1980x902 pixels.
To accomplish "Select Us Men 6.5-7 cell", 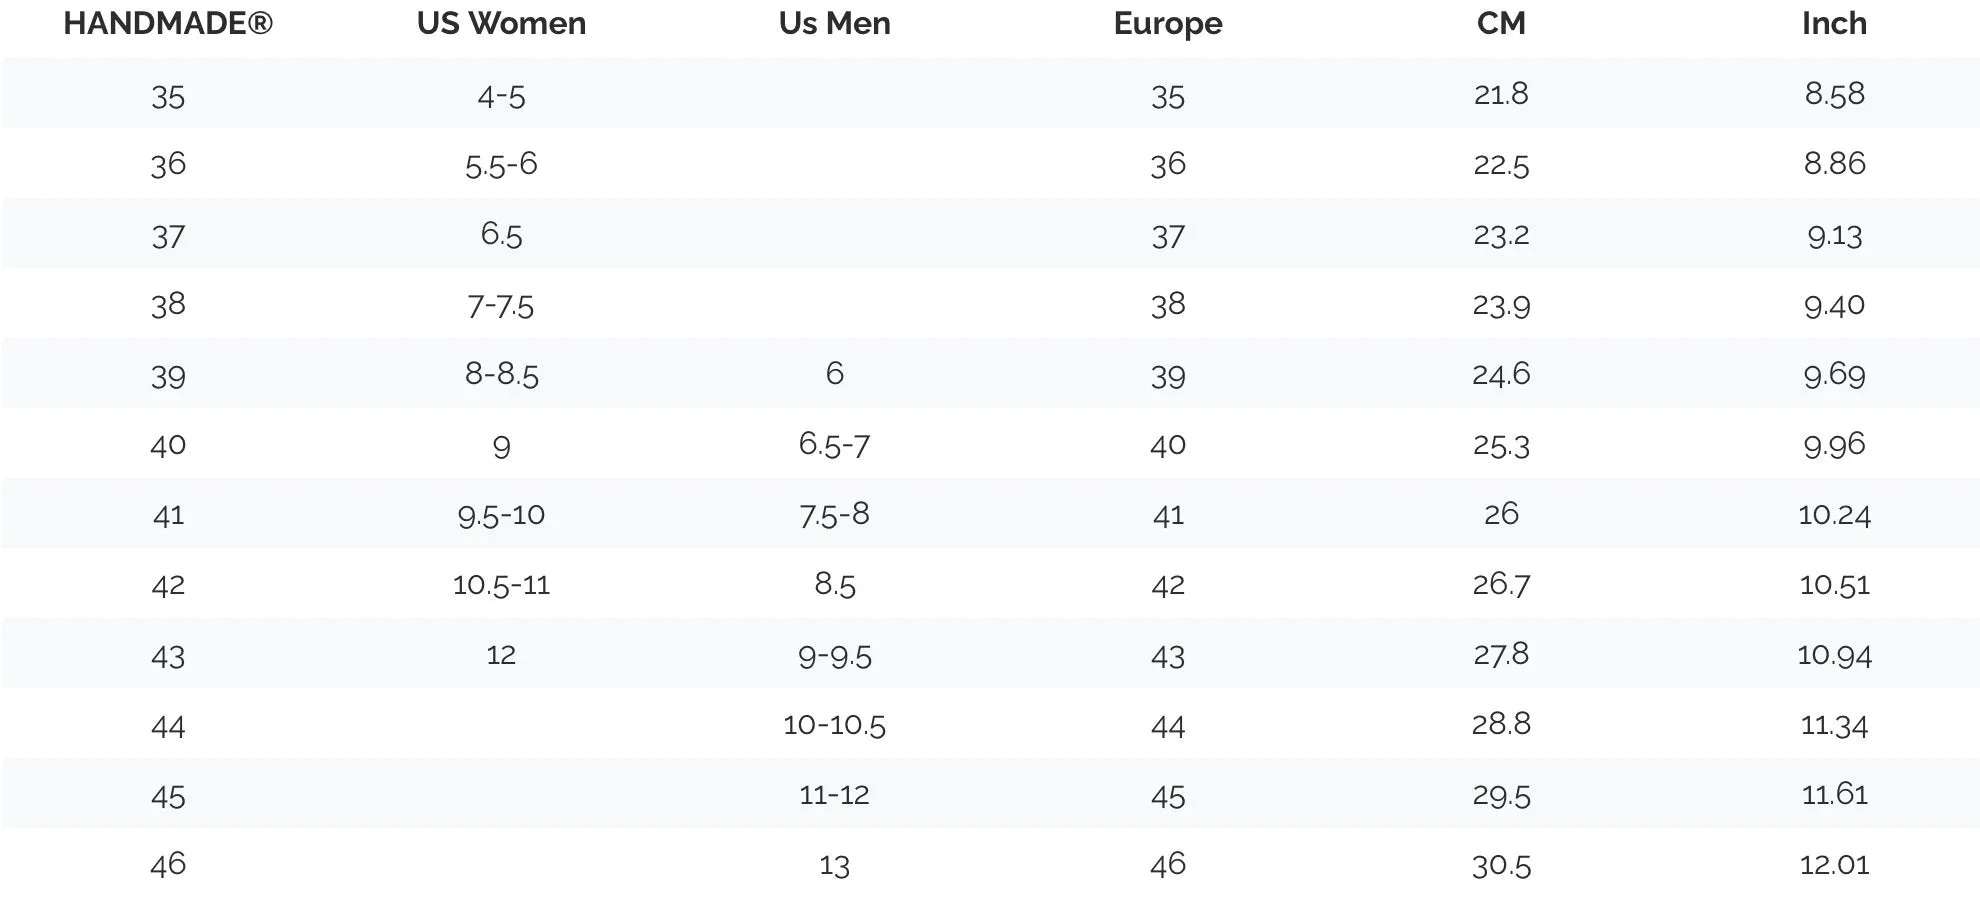I will tap(834, 444).
